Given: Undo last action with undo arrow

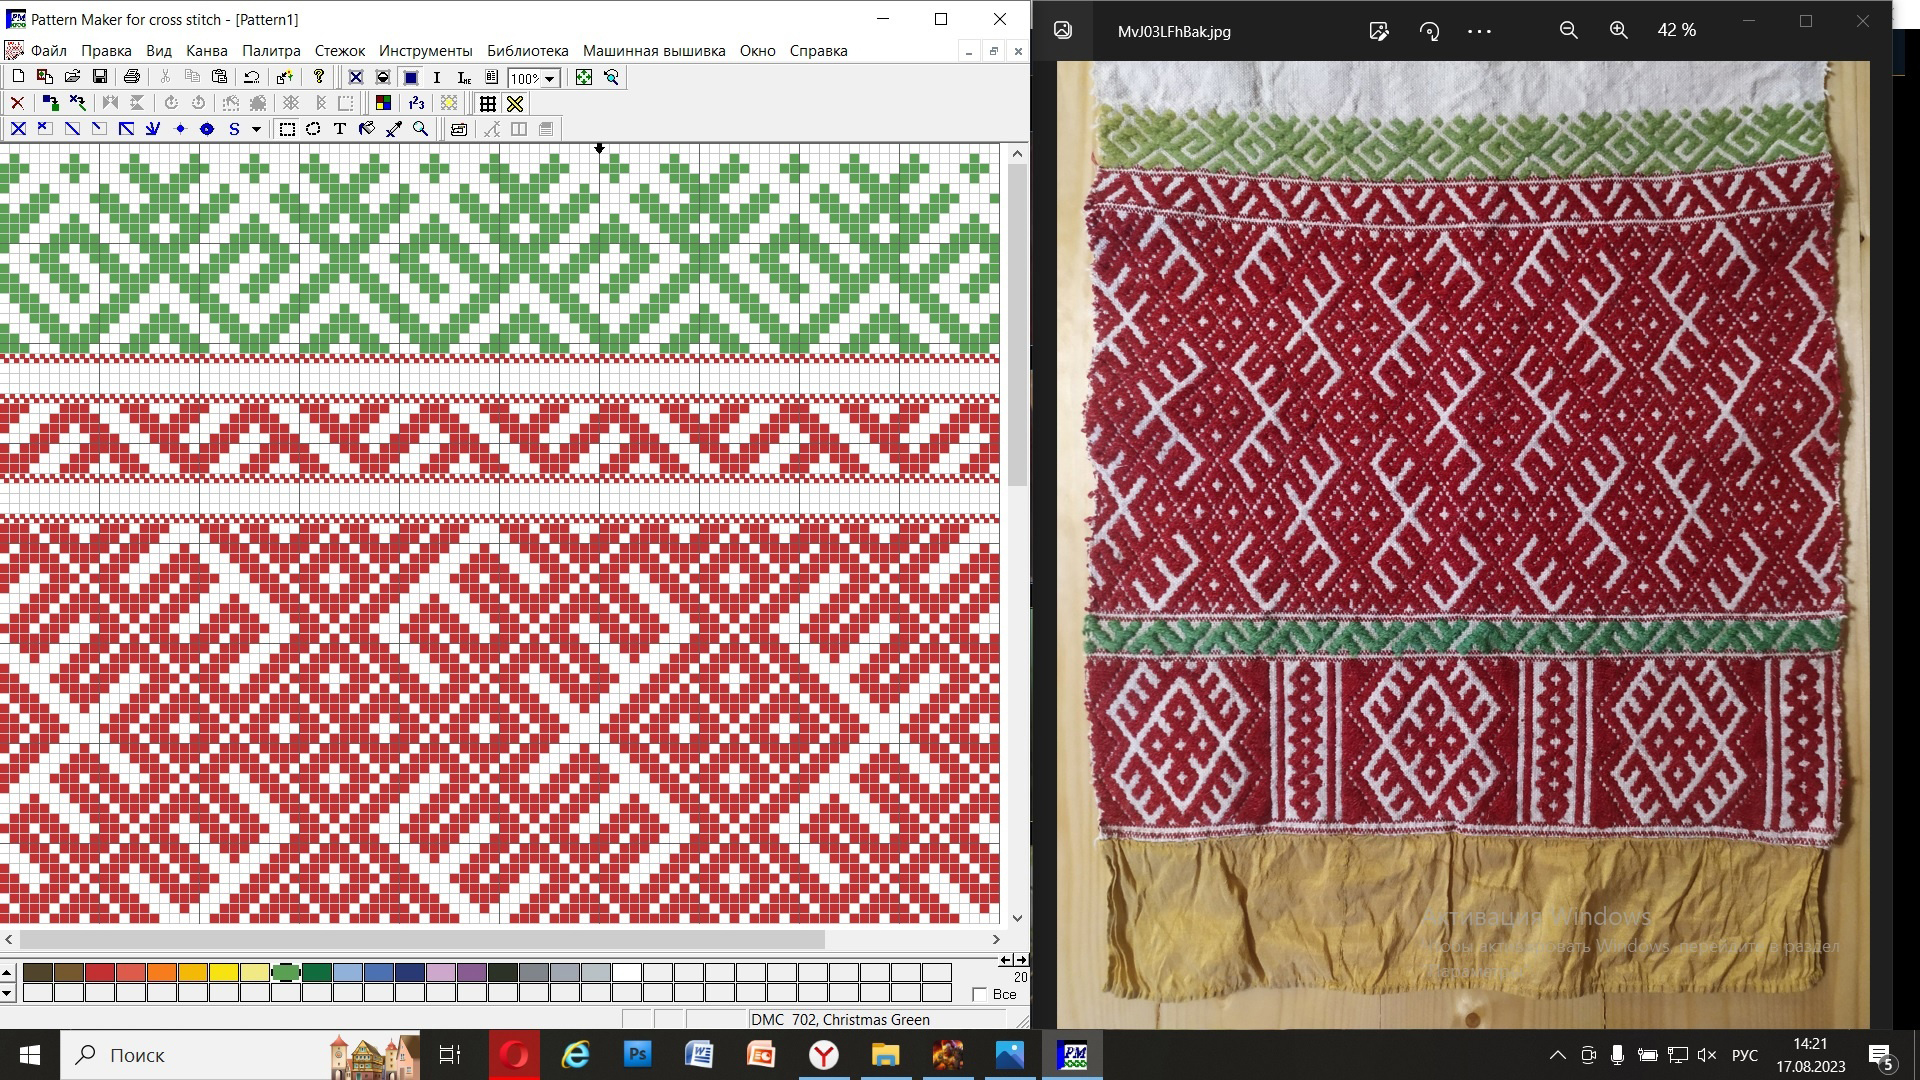Looking at the screenshot, I should tap(252, 77).
